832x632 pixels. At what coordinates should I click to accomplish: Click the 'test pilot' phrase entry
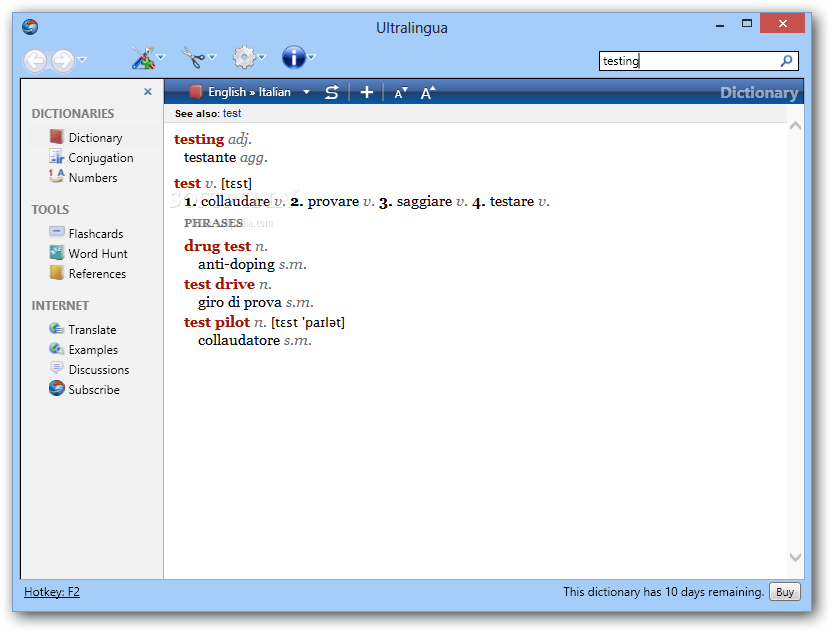[217, 322]
